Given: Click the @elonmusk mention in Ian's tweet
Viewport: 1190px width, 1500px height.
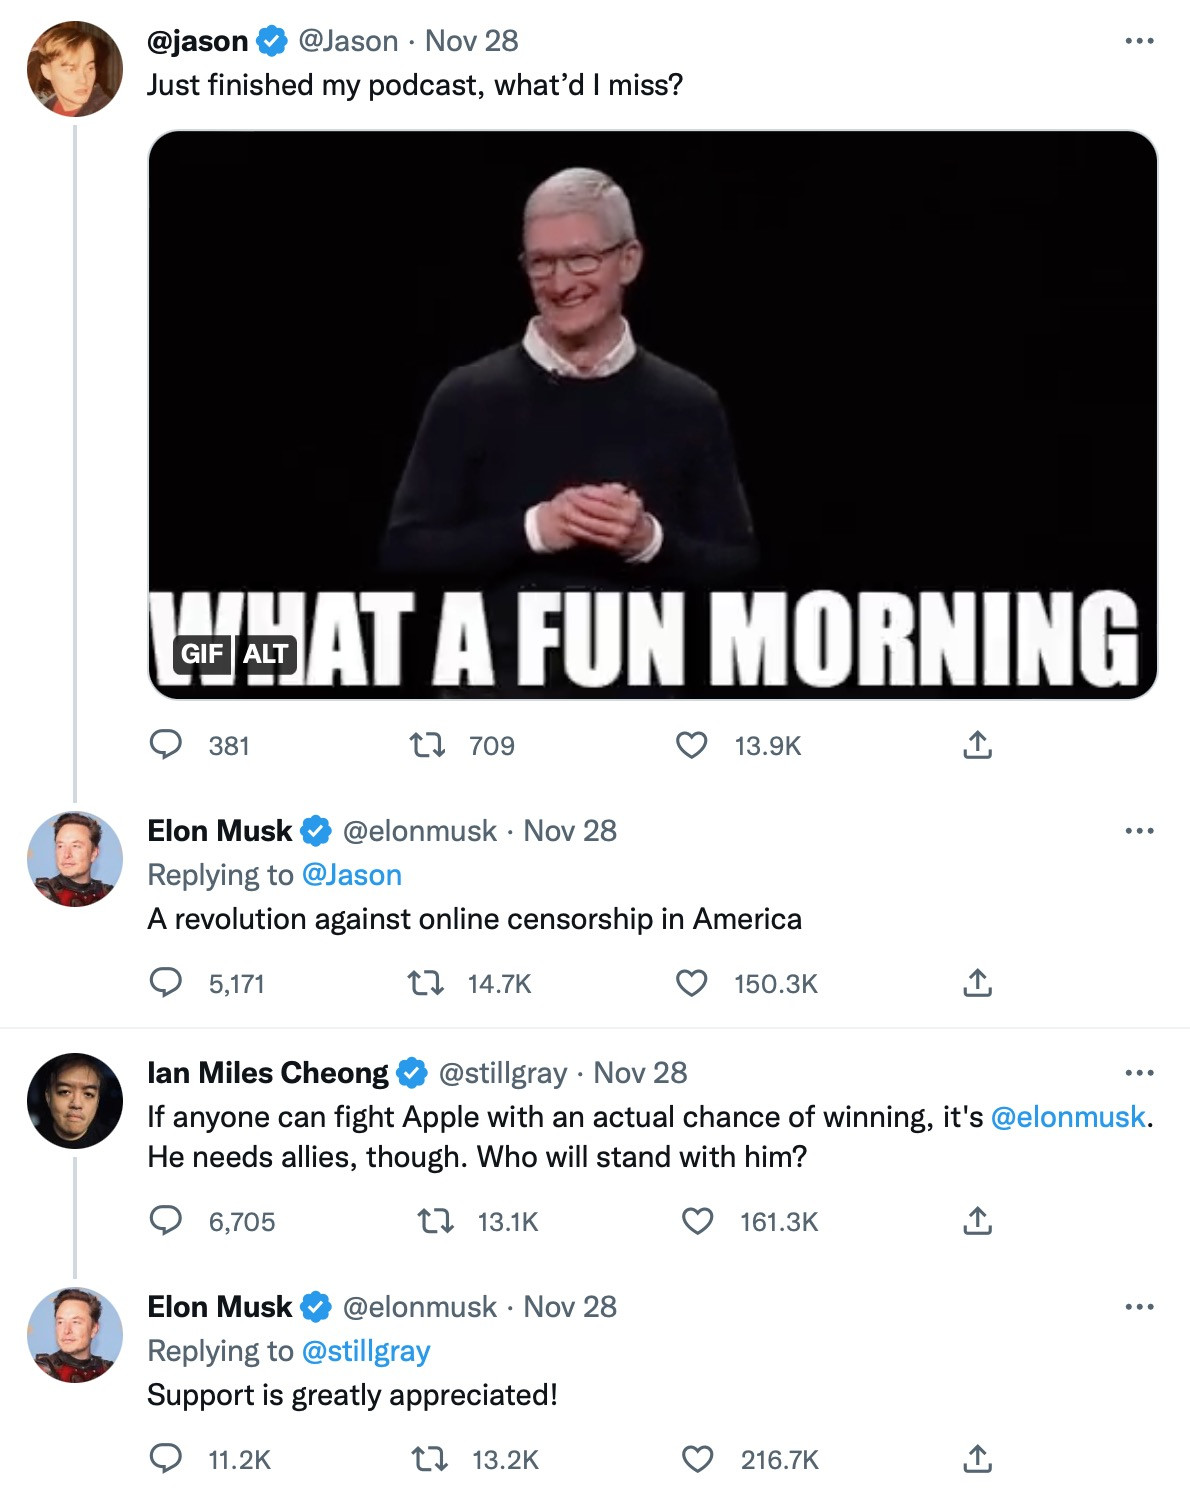Looking at the screenshot, I should 1067,1116.
